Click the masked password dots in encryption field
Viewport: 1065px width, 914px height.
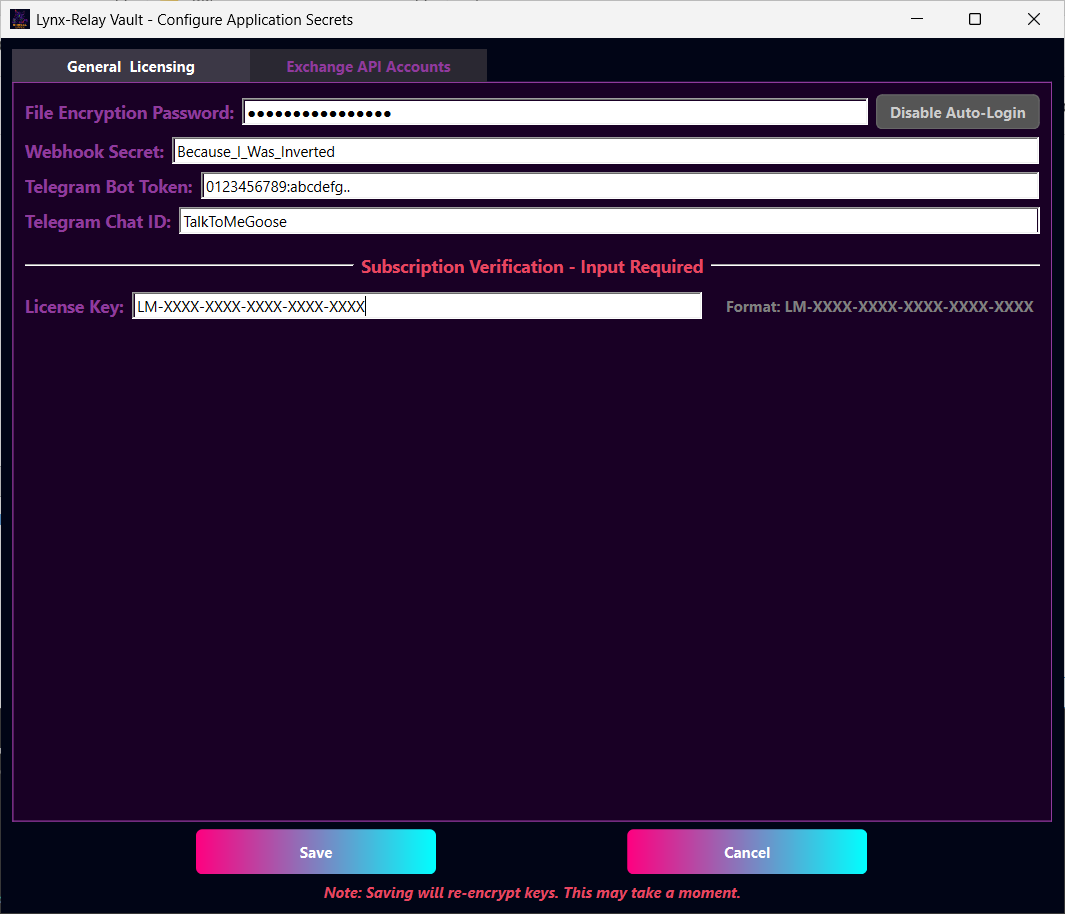pos(320,112)
